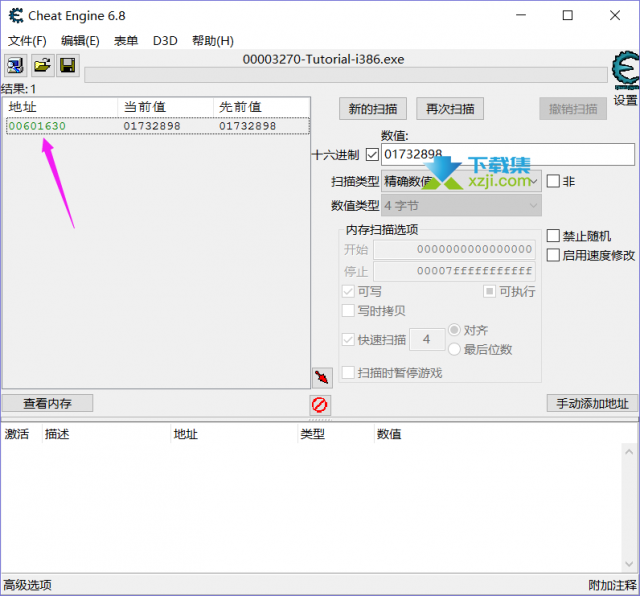Click the process name 00003270-Tutorial-i386.exe
Screen dimensions: 640x596
tap(323, 60)
